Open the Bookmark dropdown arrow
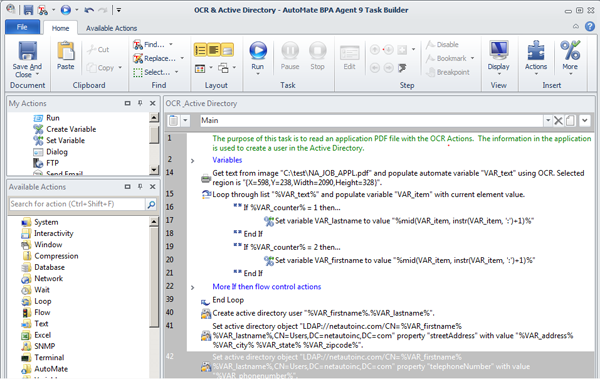 tap(473, 58)
